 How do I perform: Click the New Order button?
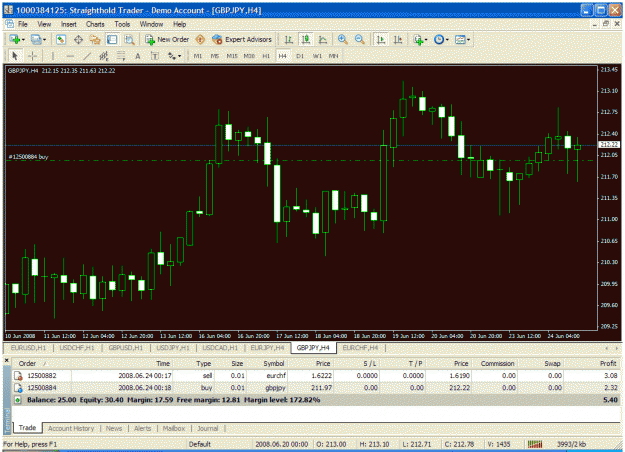pos(167,39)
